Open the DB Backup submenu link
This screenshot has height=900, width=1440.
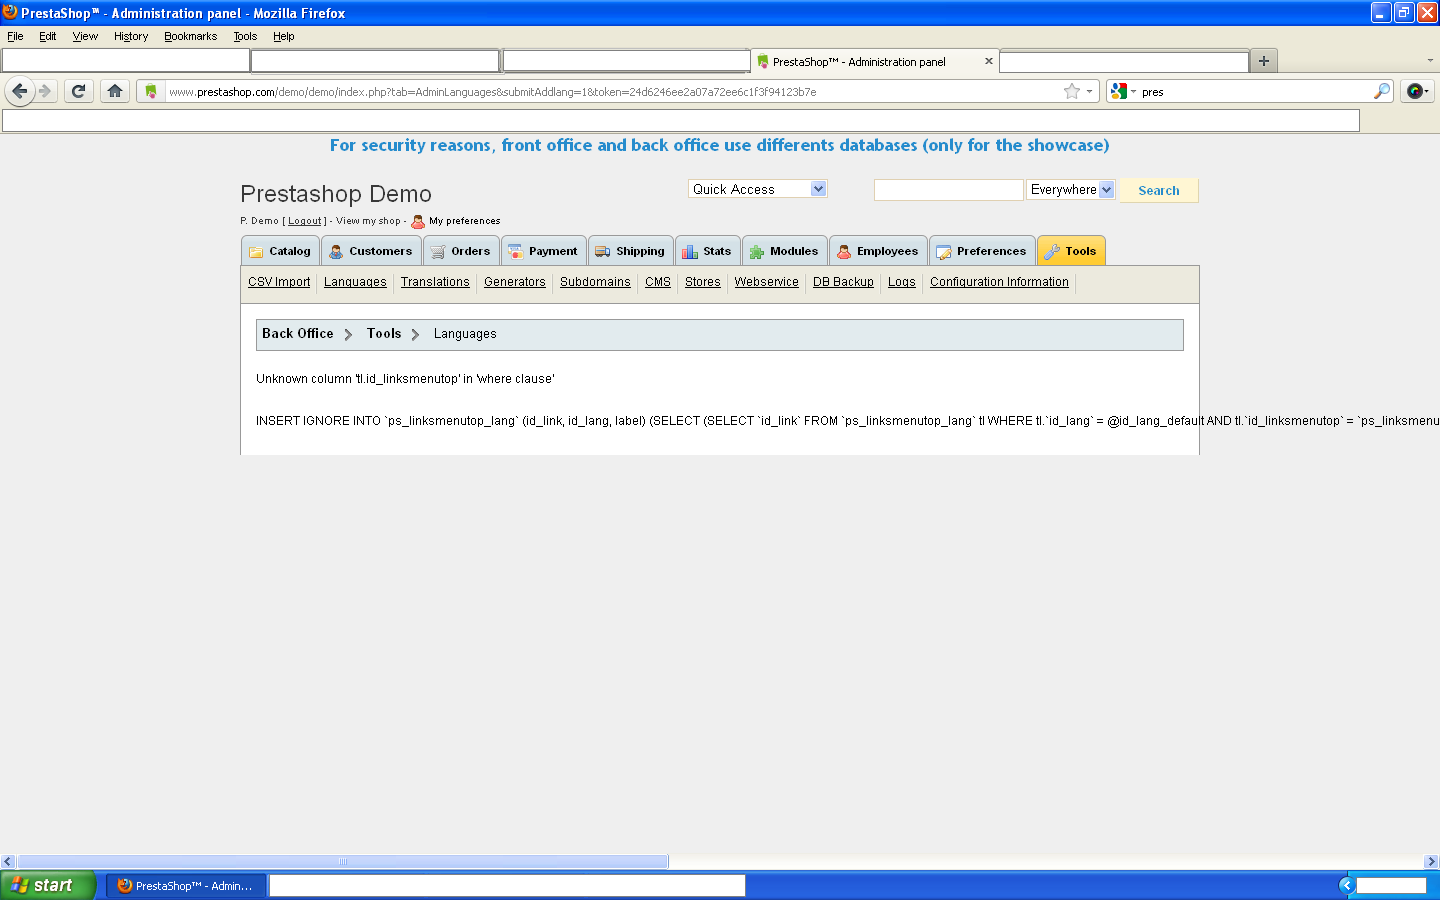click(x=843, y=282)
